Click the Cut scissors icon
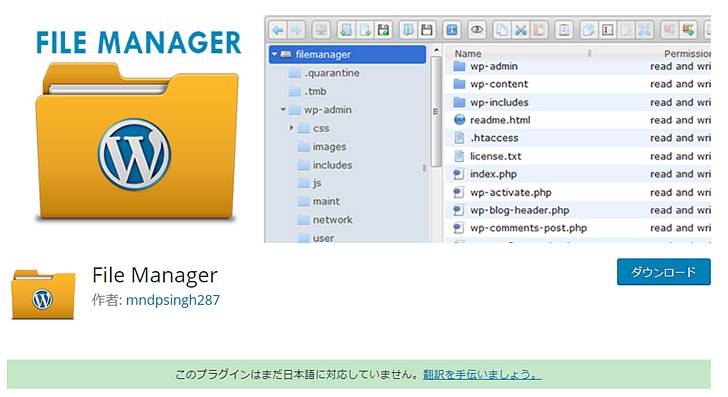 tap(521, 31)
